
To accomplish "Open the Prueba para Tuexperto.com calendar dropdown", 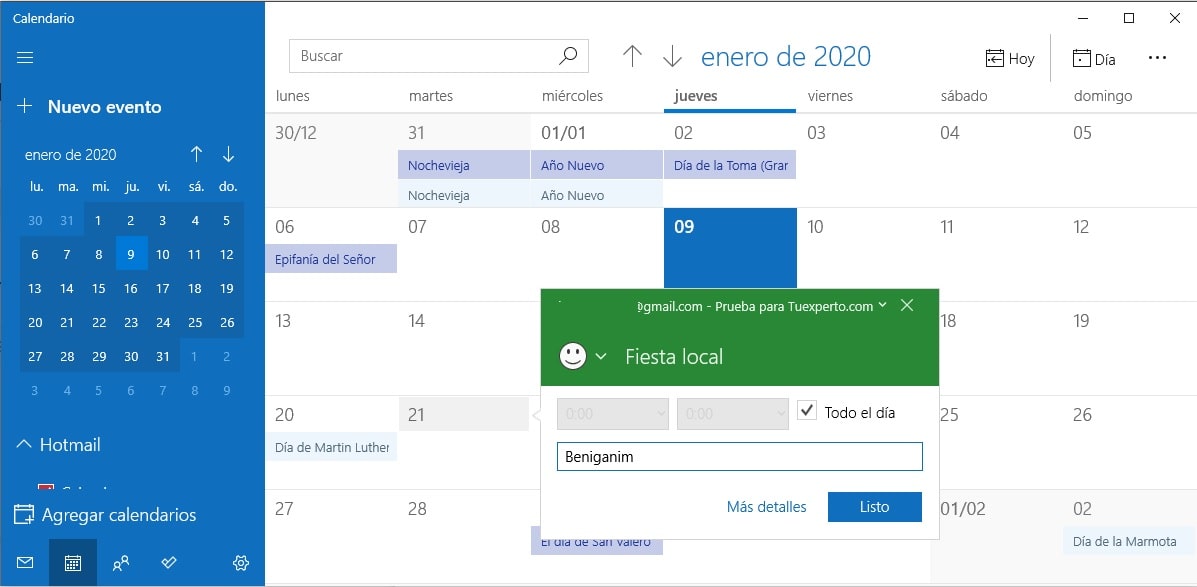I will coord(880,306).
